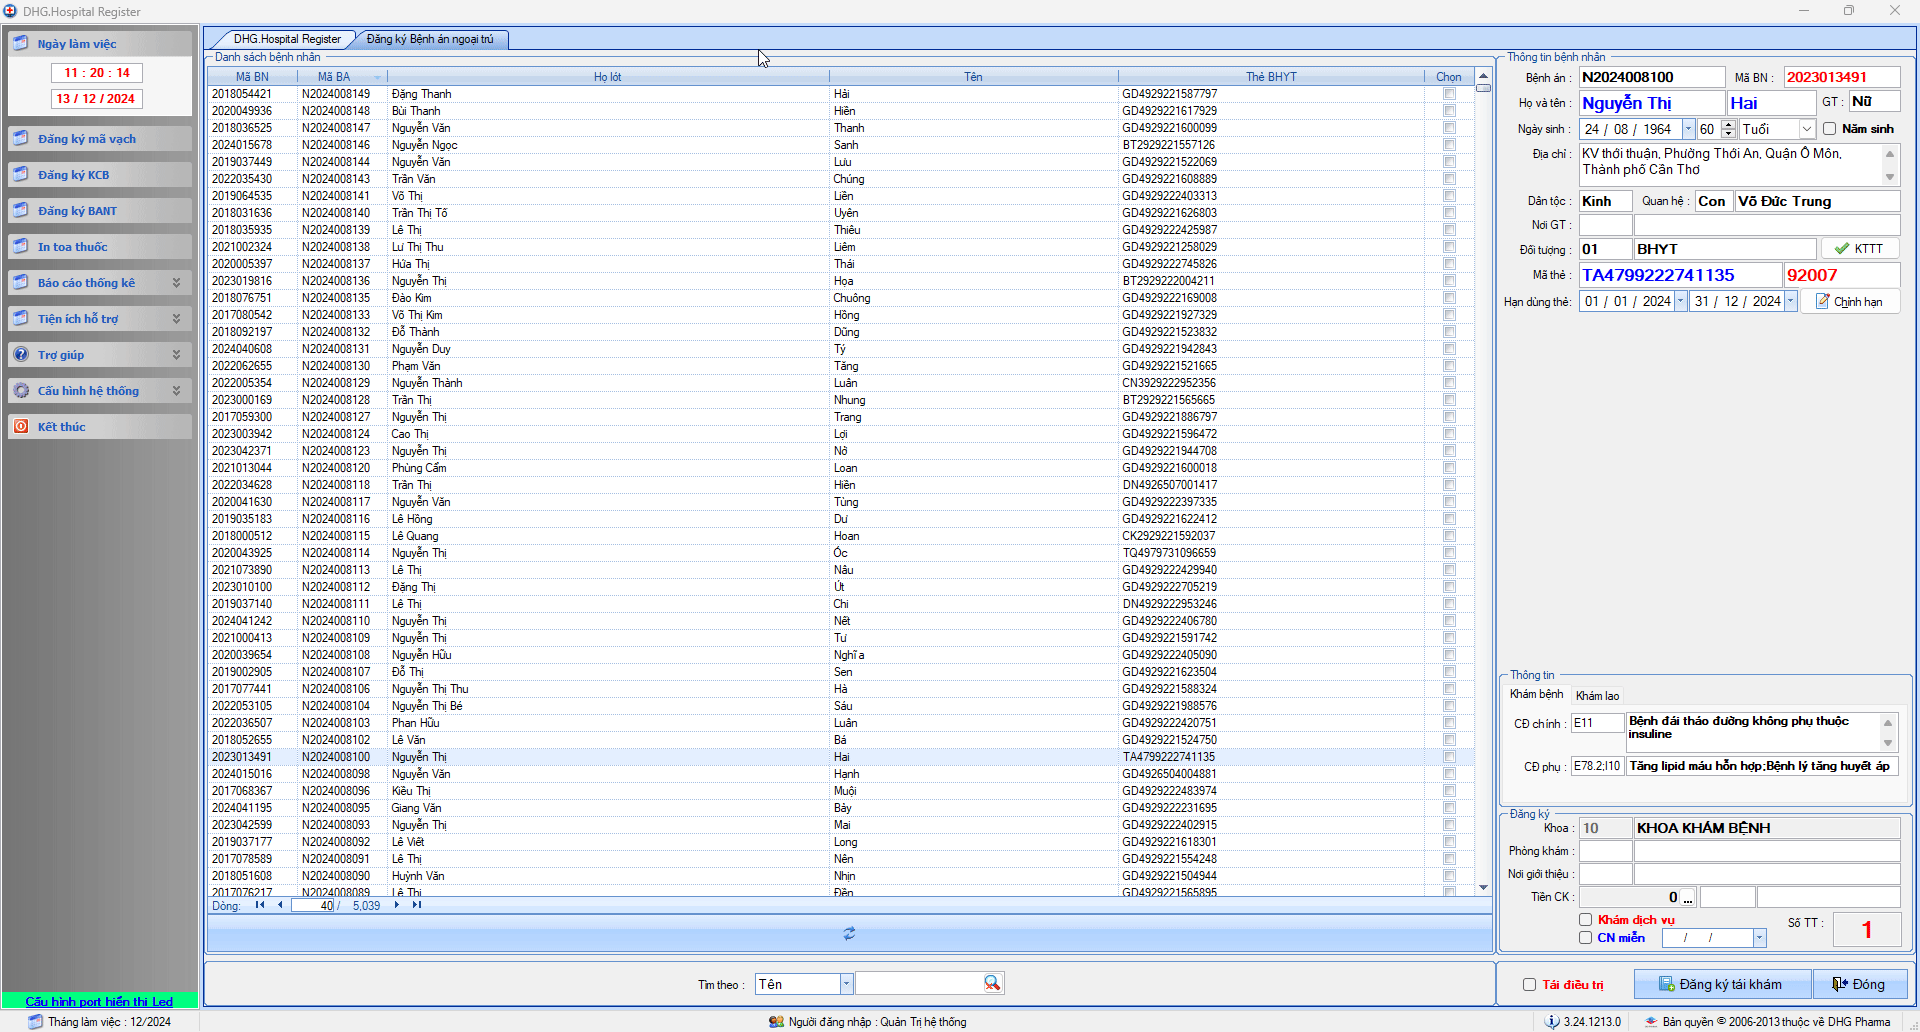Click the Tháng làm việc status bar icon
The height and width of the screenshot is (1032, 1920).
[36, 1022]
